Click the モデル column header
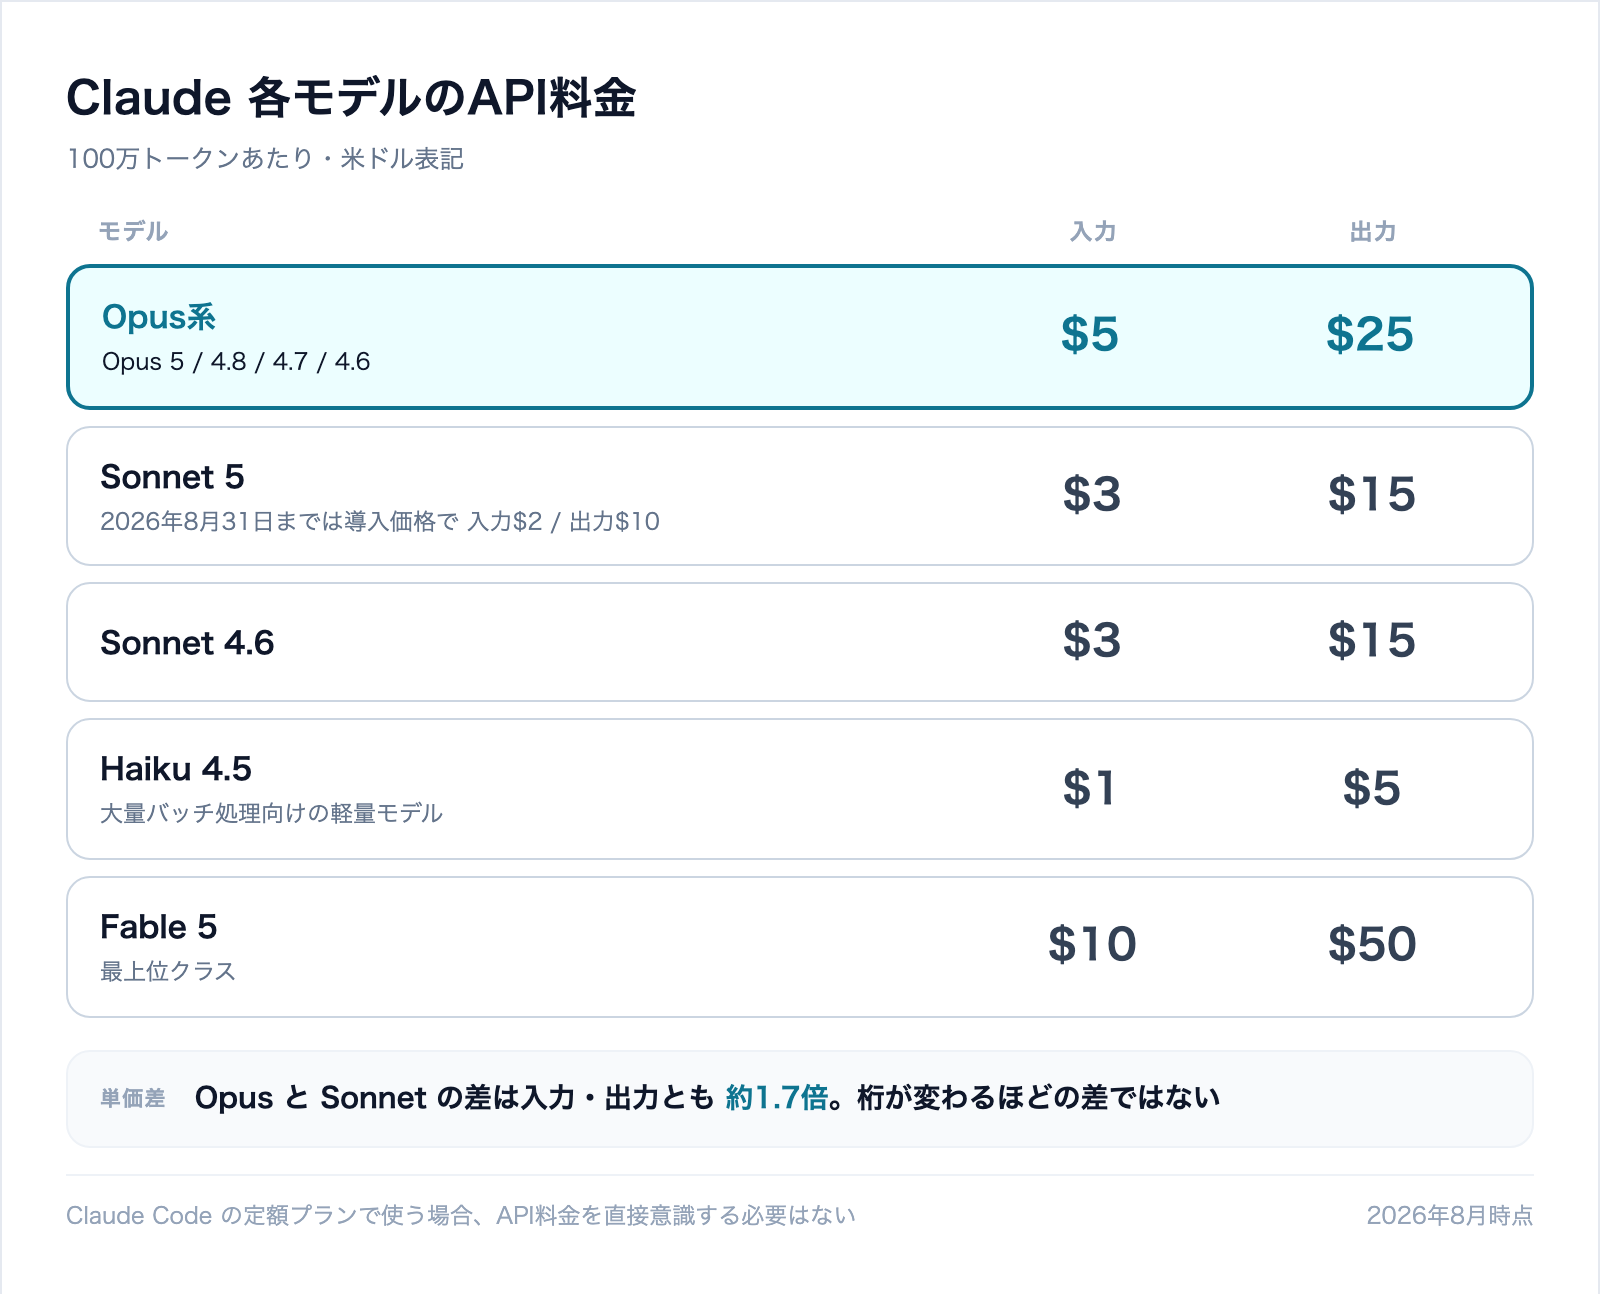This screenshot has height=1294, width=1600. point(133,232)
